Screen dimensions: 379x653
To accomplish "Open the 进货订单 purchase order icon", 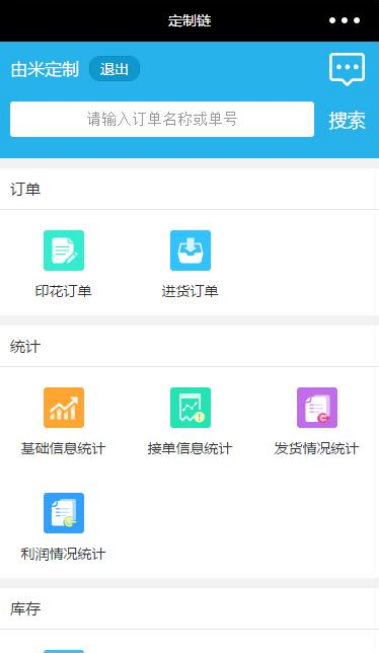I will (190, 250).
